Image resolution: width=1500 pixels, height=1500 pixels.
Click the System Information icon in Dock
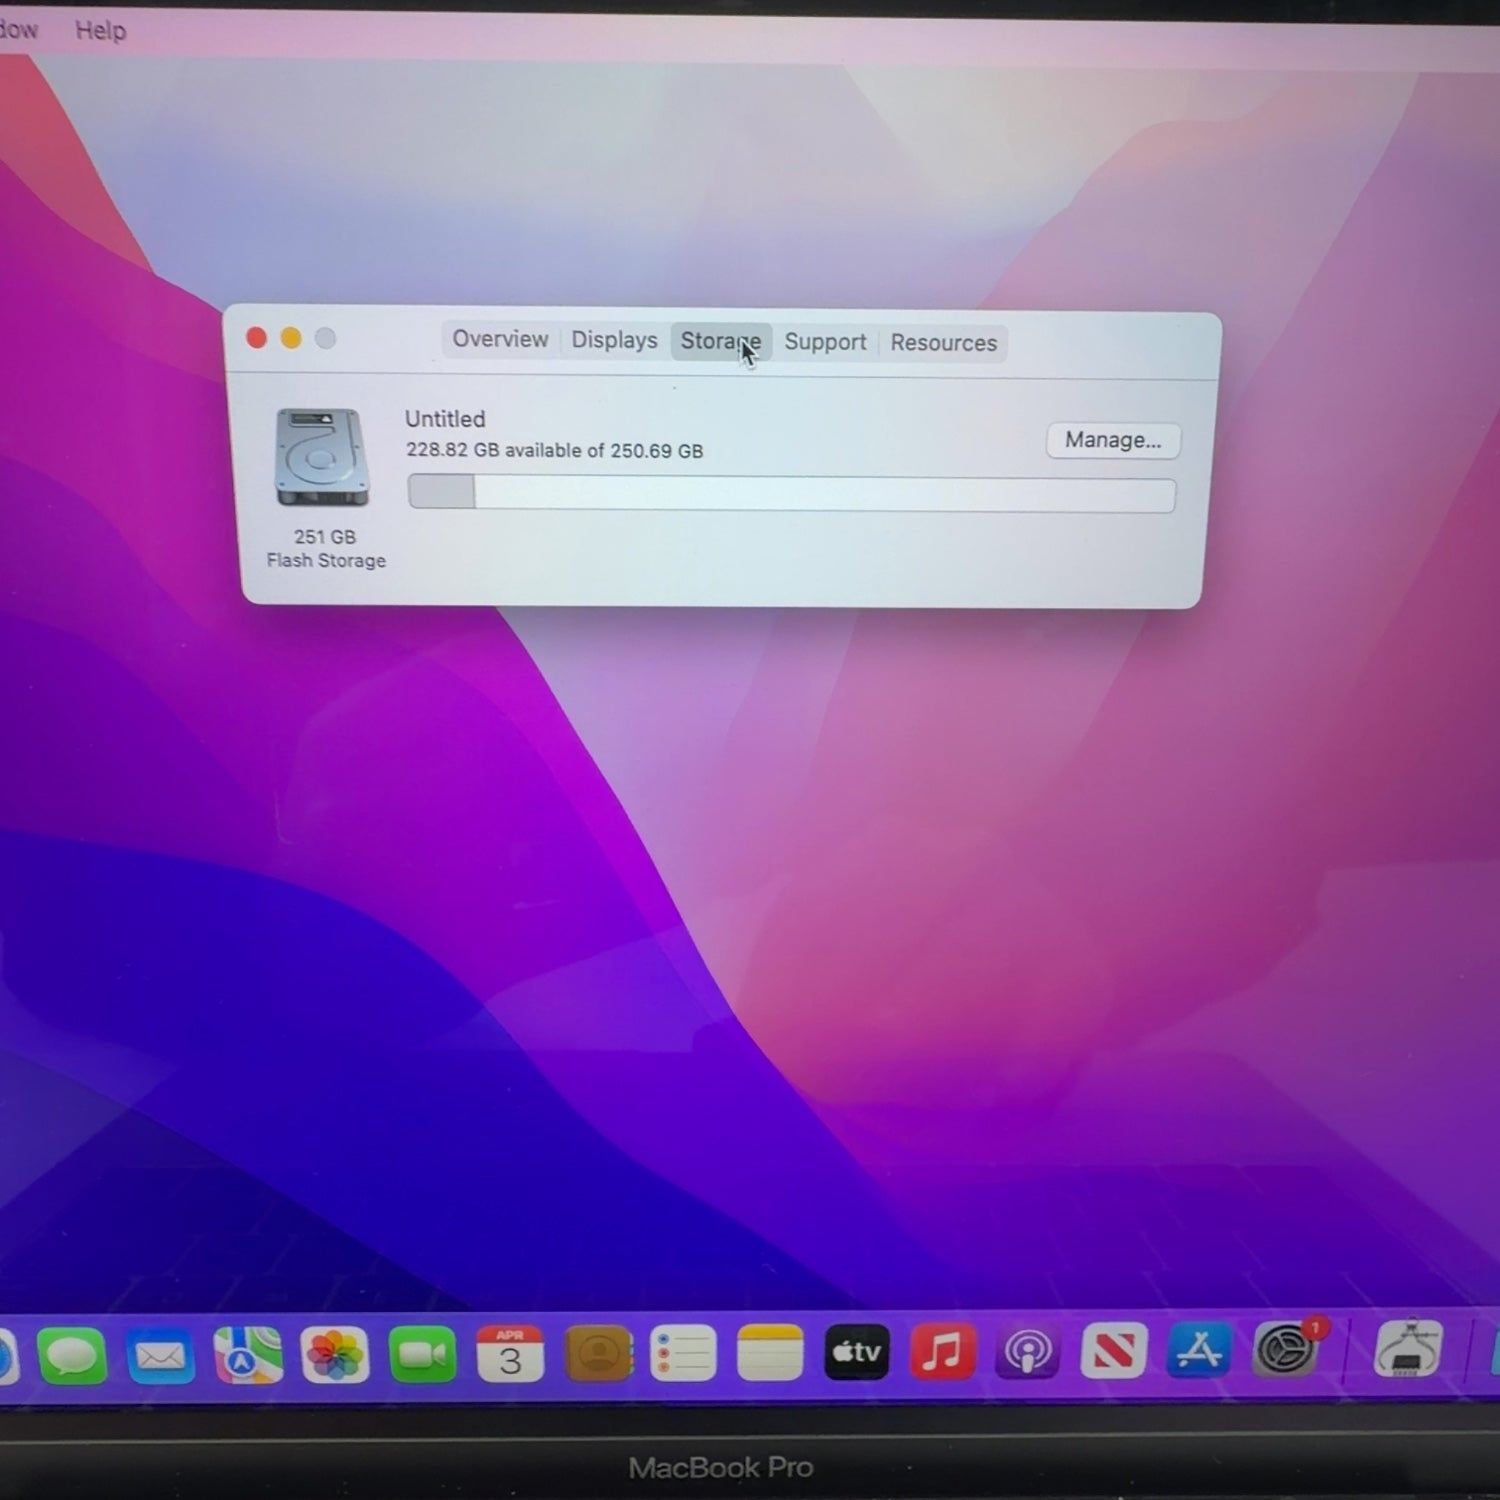1407,1348
